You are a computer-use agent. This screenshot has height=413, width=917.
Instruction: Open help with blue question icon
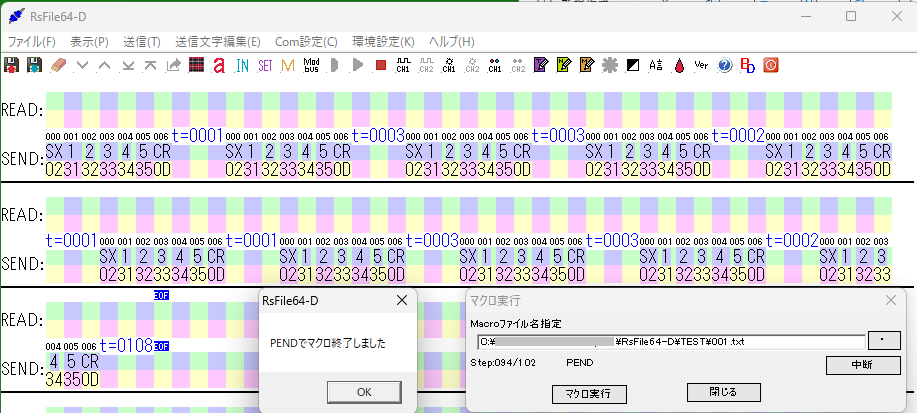(724, 65)
